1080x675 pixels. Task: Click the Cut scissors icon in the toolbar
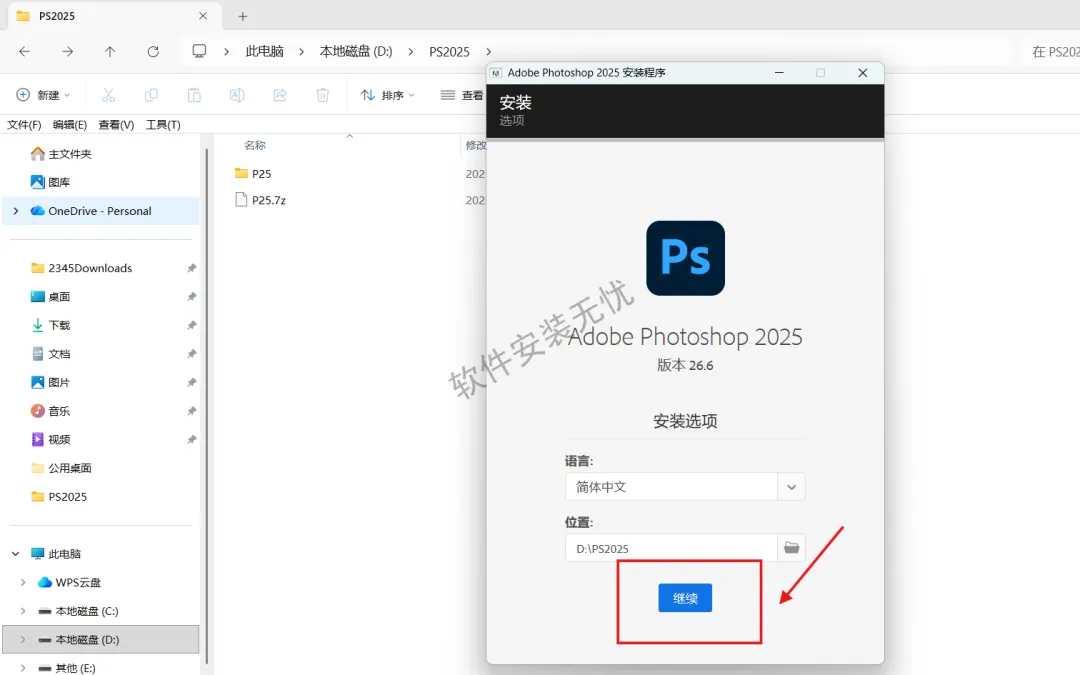(x=109, y=95)
